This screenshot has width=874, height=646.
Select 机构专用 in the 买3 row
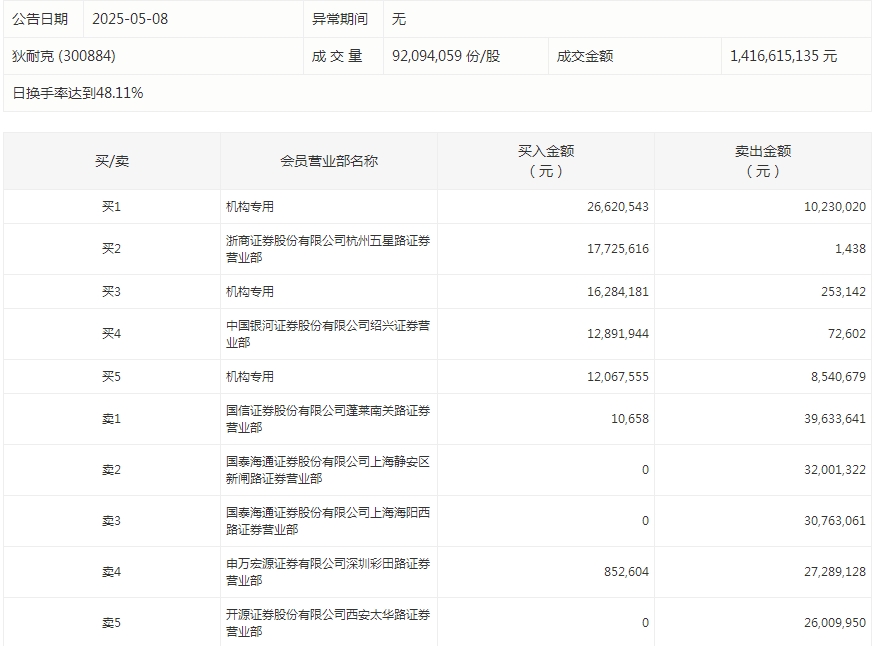[250, 292]
